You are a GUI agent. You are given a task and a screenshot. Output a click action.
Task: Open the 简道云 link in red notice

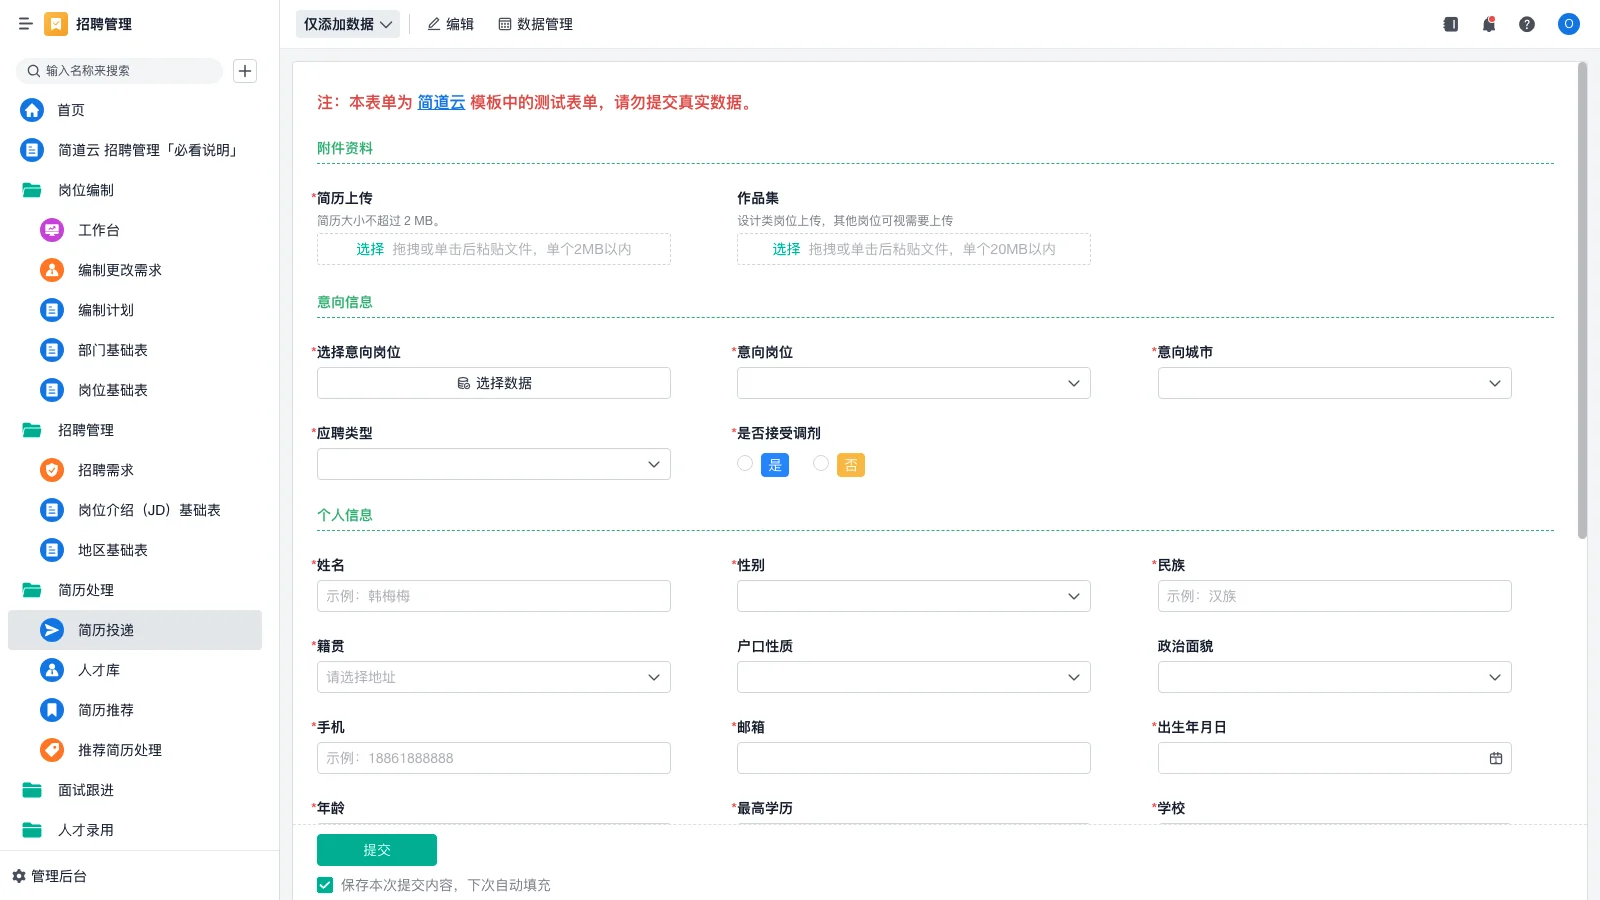[x=440, y=102]
